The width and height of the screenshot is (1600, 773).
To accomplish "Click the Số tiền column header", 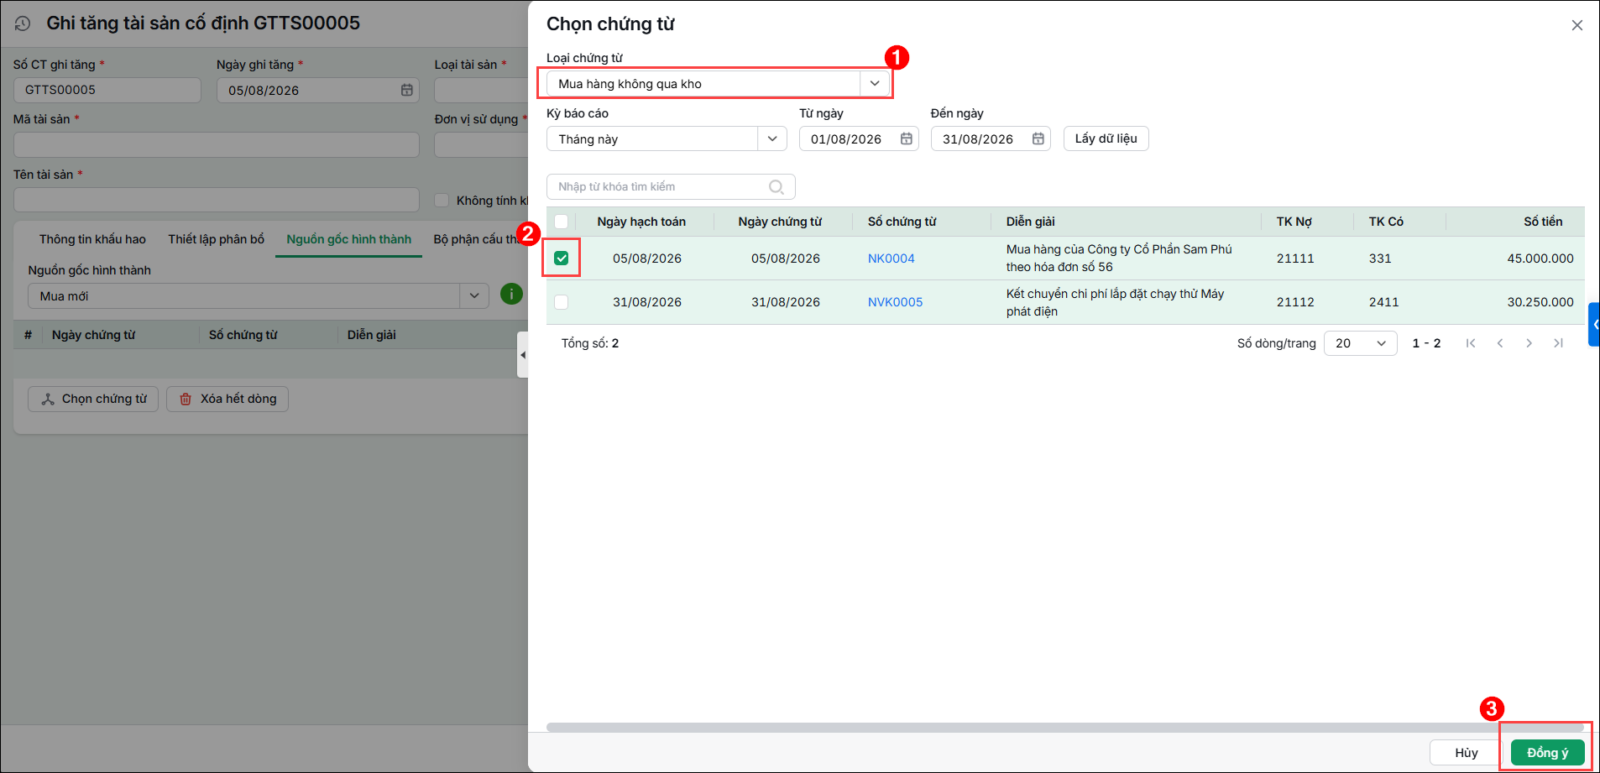I will tap(1543, 221).
